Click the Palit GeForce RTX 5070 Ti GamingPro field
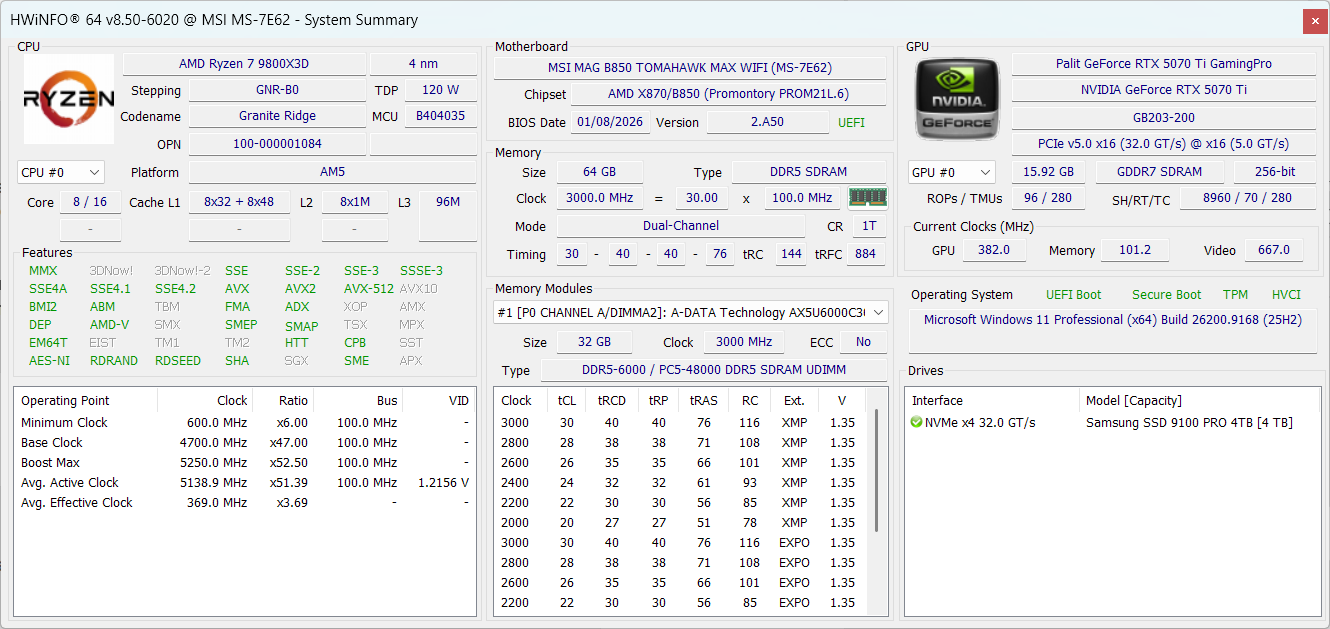This screenshot has width=1330, height=629. (x=1164, y=64)
